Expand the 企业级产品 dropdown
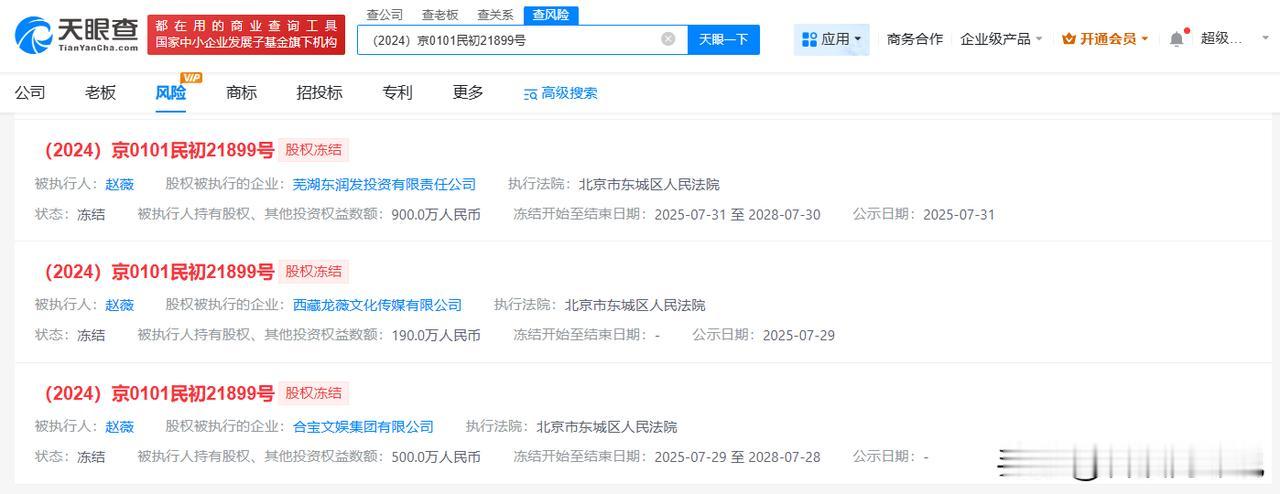 click(1001, 39)
